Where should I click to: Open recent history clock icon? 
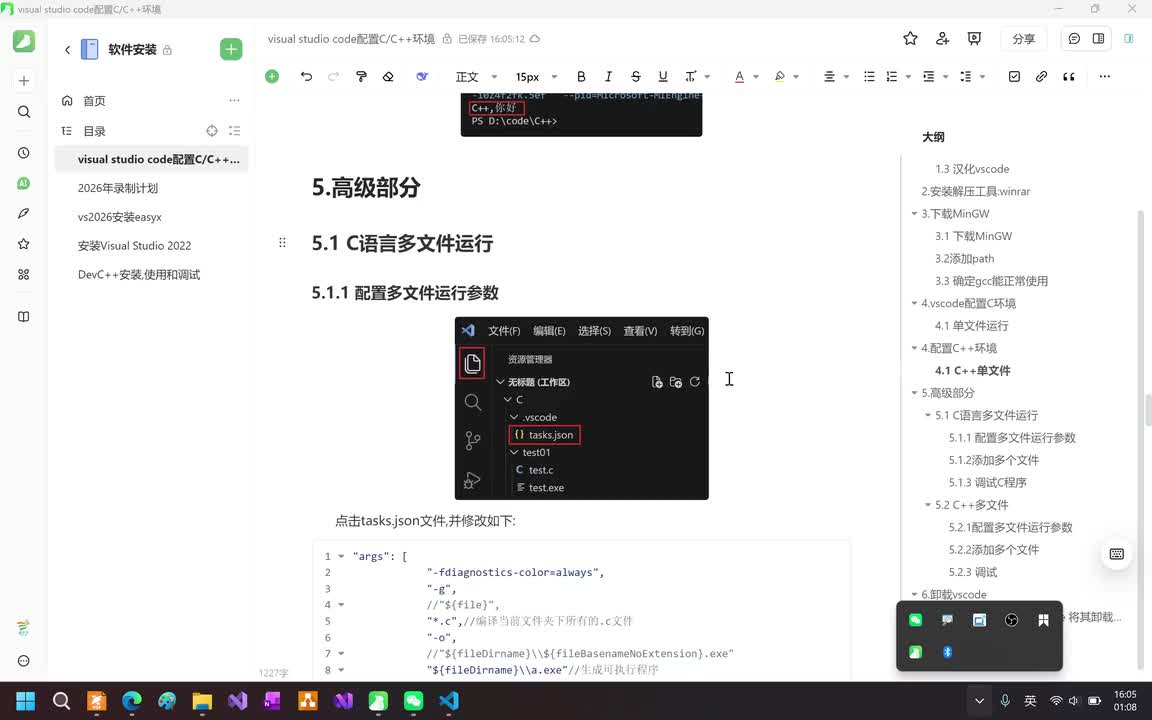[x=24, y=153]
